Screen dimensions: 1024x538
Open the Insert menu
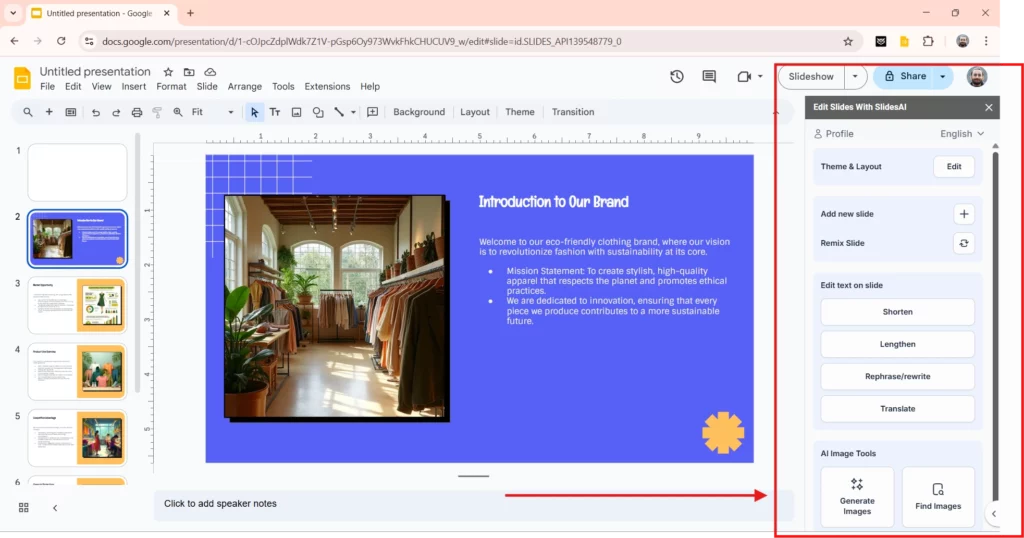click(x=134, y=87)
